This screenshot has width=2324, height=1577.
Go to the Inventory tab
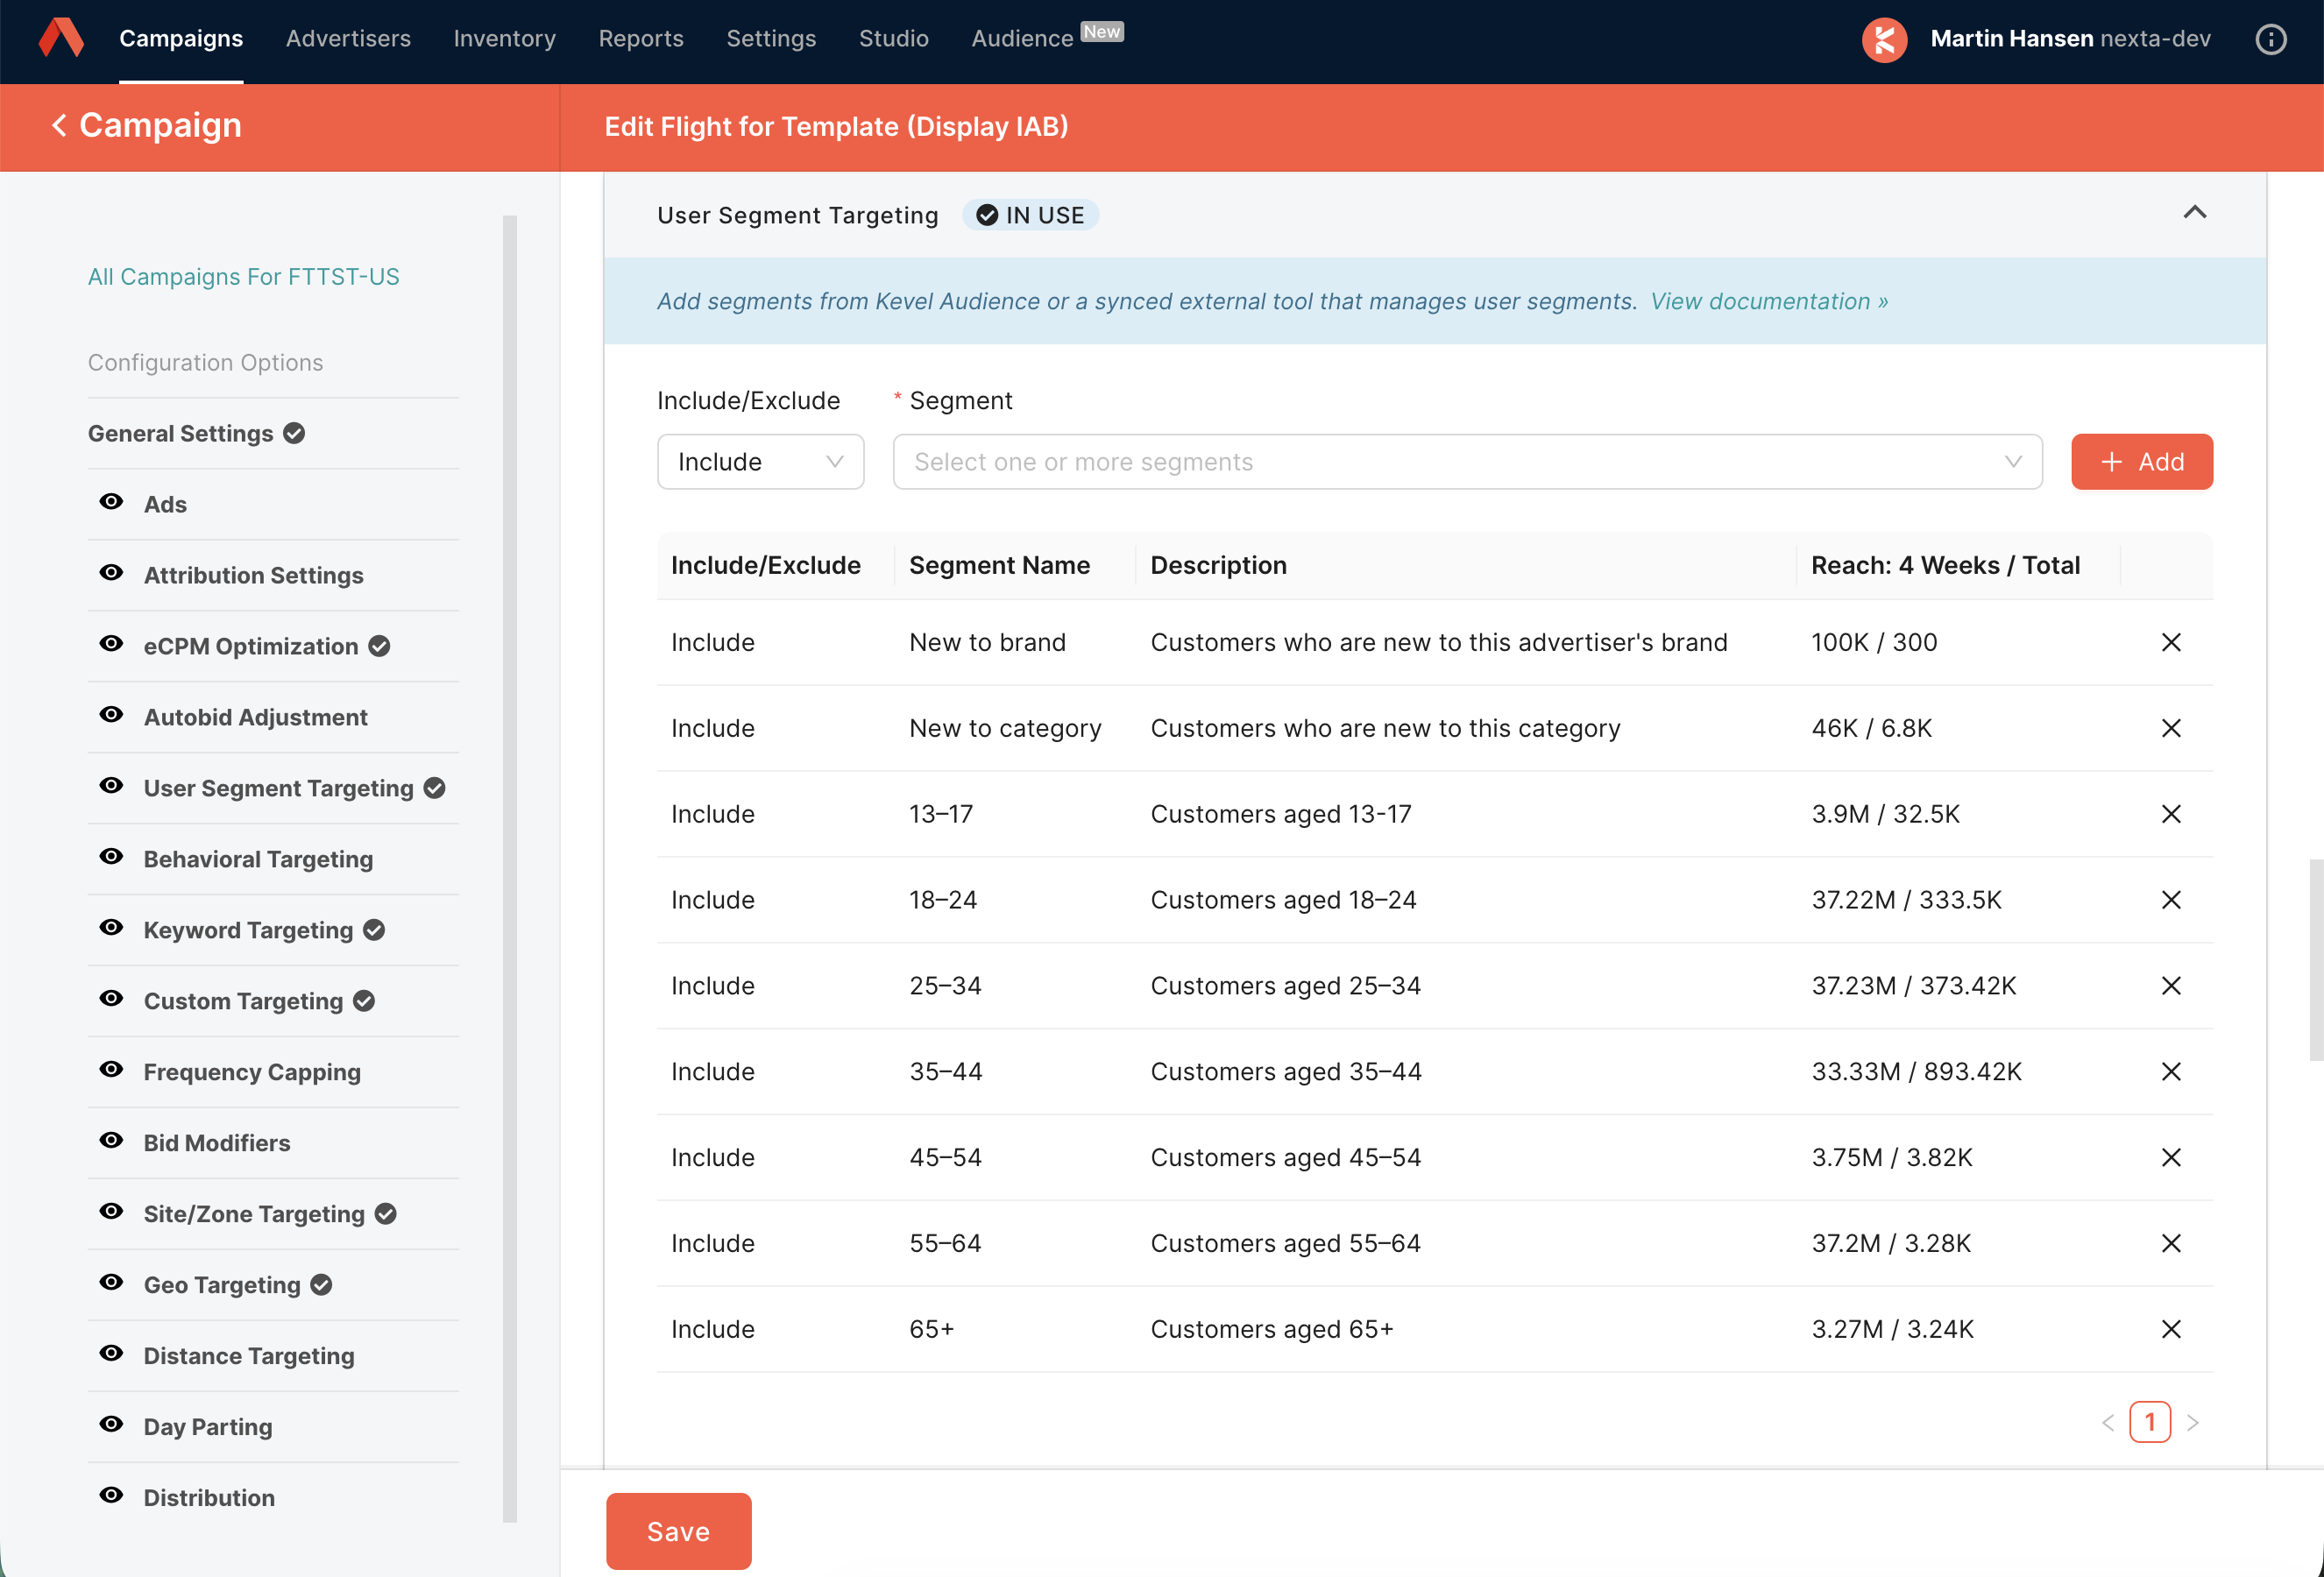point(504,38)
